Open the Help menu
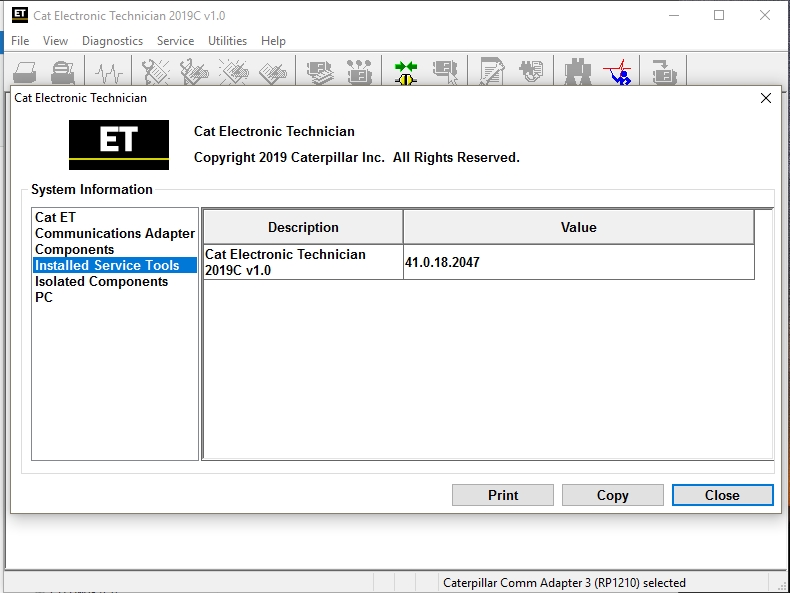 click(273, 41)
